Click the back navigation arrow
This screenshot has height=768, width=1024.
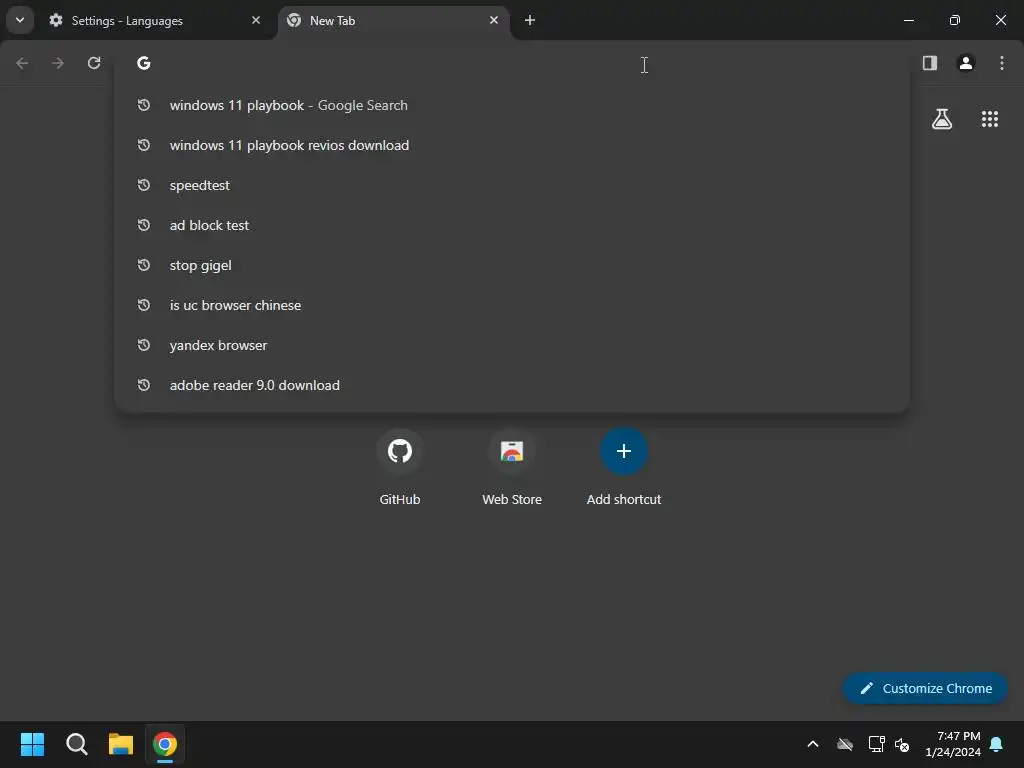(22, 63)
